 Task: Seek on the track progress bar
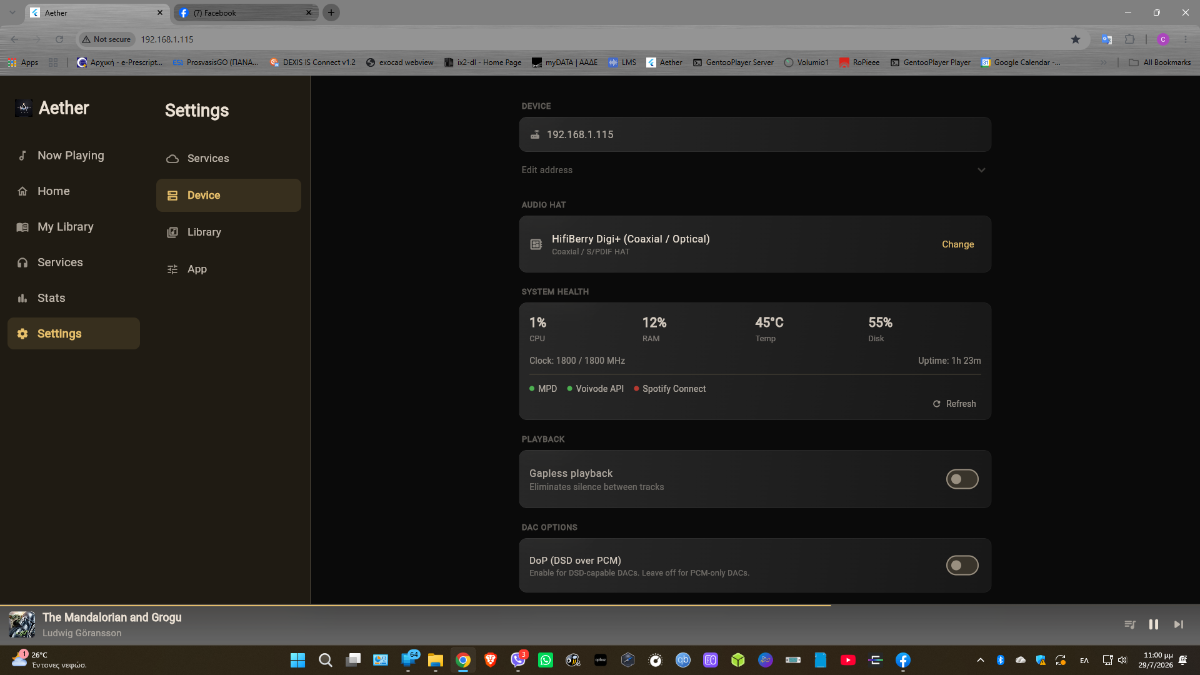click(x=600, y=605)
